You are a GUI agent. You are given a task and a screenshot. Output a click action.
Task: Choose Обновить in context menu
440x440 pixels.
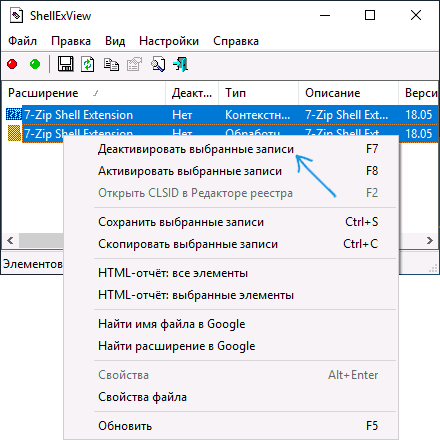coord(231,426)
